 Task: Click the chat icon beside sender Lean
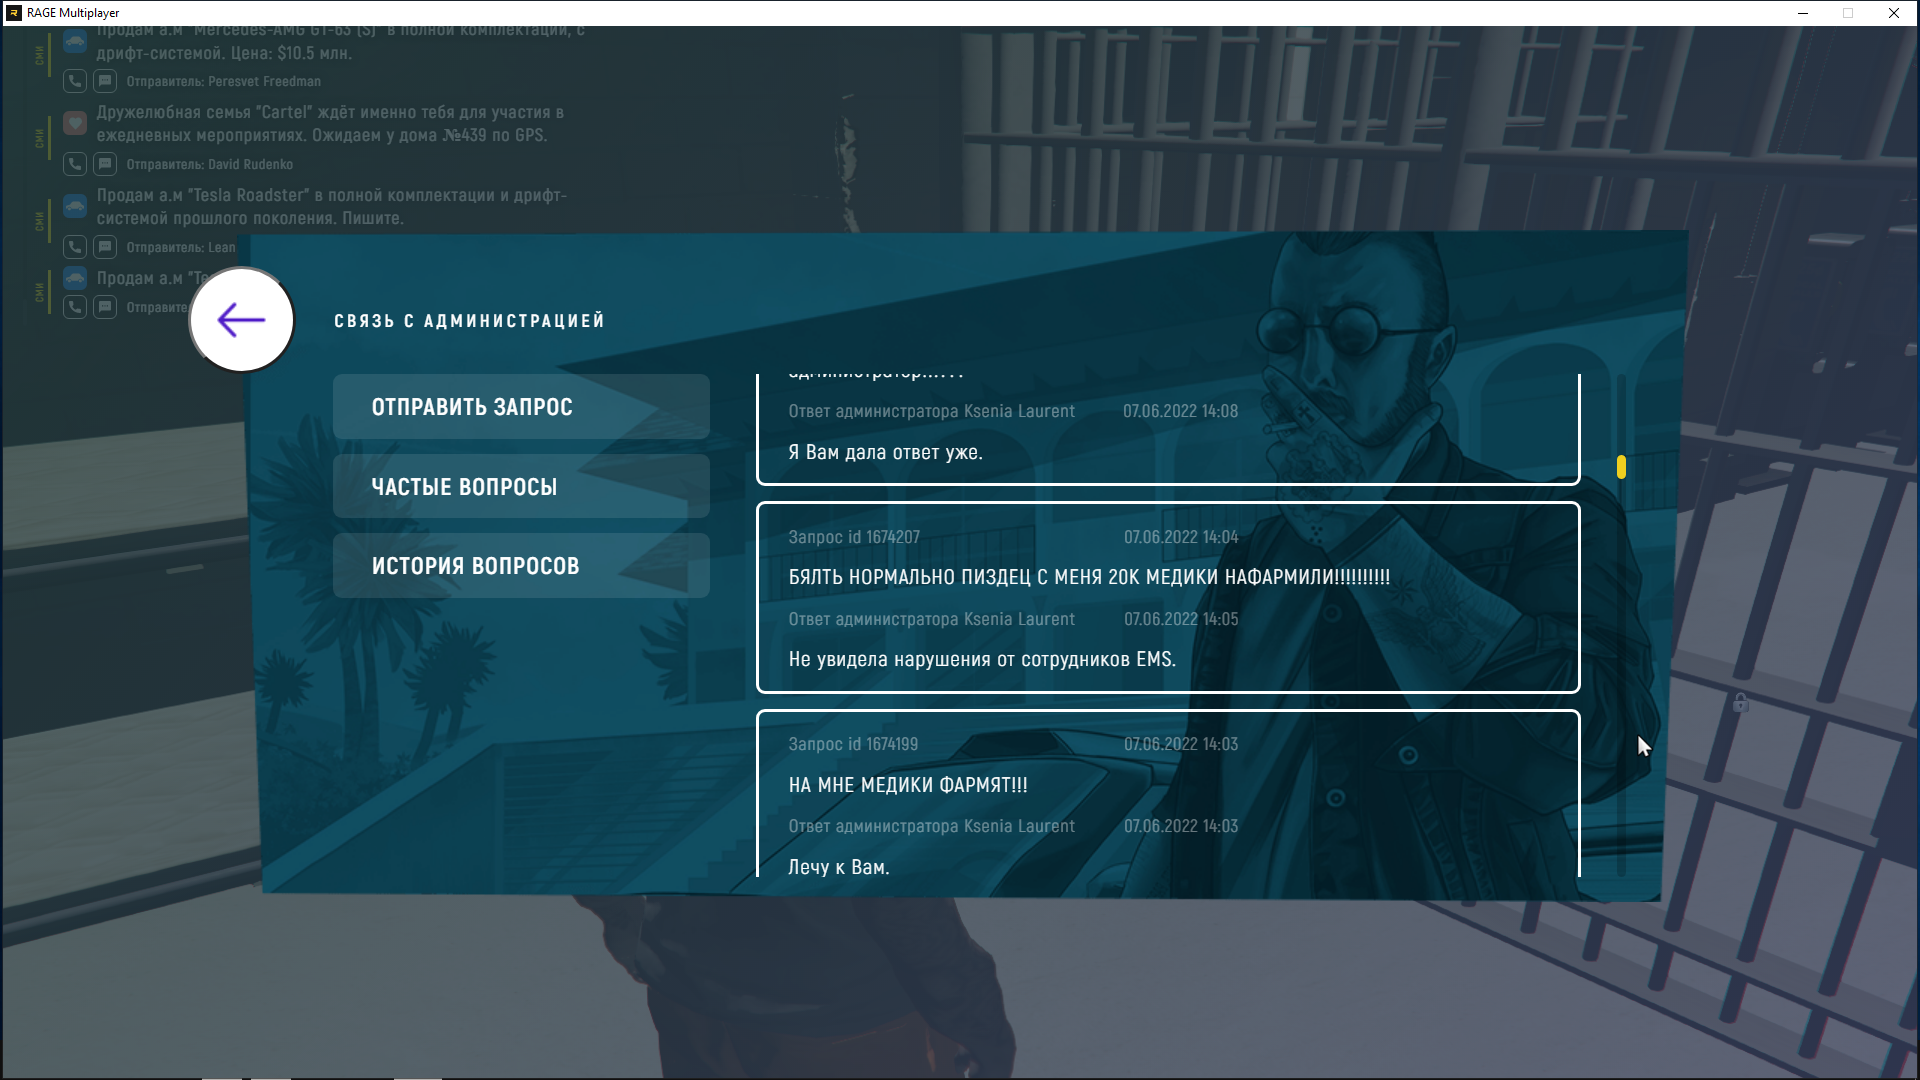(x=105, y=247)
